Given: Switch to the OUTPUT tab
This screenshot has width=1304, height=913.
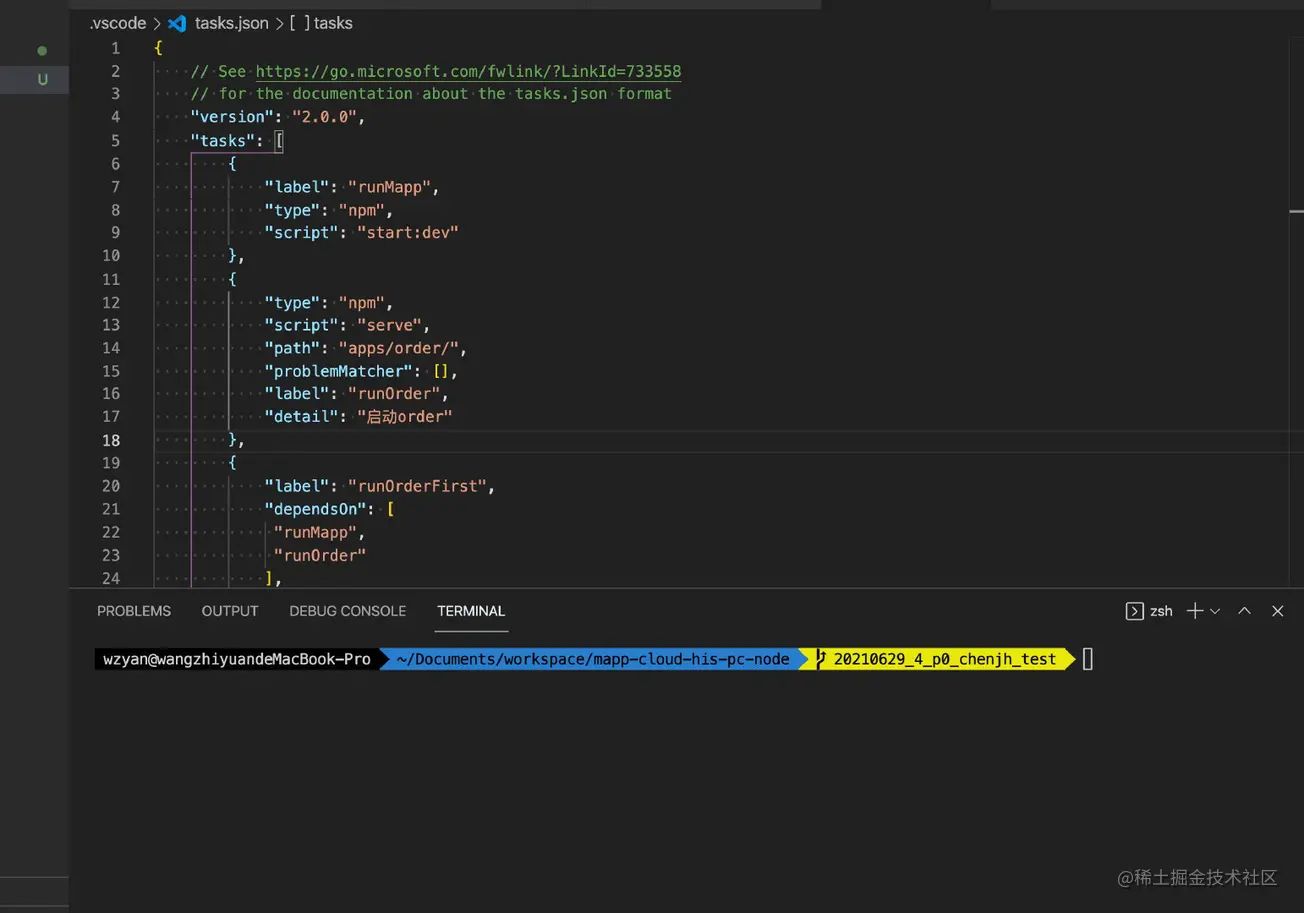Looking at the screenshot, I should pos(230,611).
